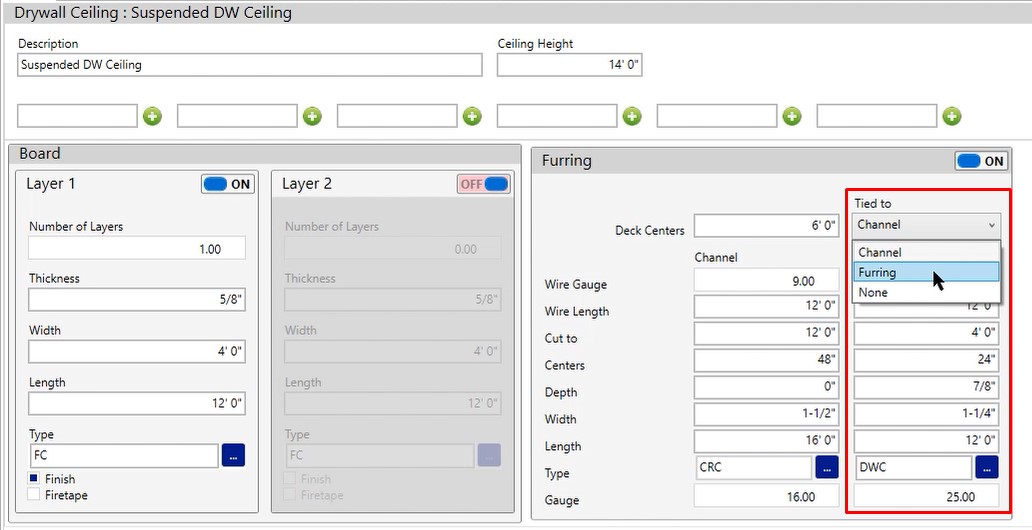This screenshot has width=1032, height=530.
Task: Open browse button next to DWC type
Action: tap(986, 467)
